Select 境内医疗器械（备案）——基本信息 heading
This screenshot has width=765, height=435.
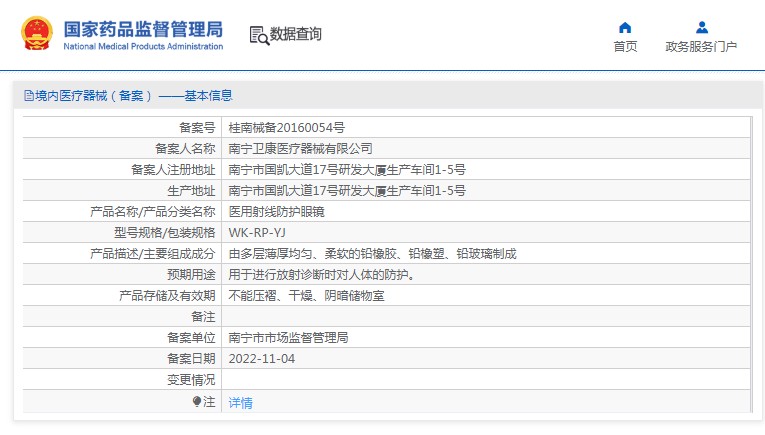click(x=134, y=96)
